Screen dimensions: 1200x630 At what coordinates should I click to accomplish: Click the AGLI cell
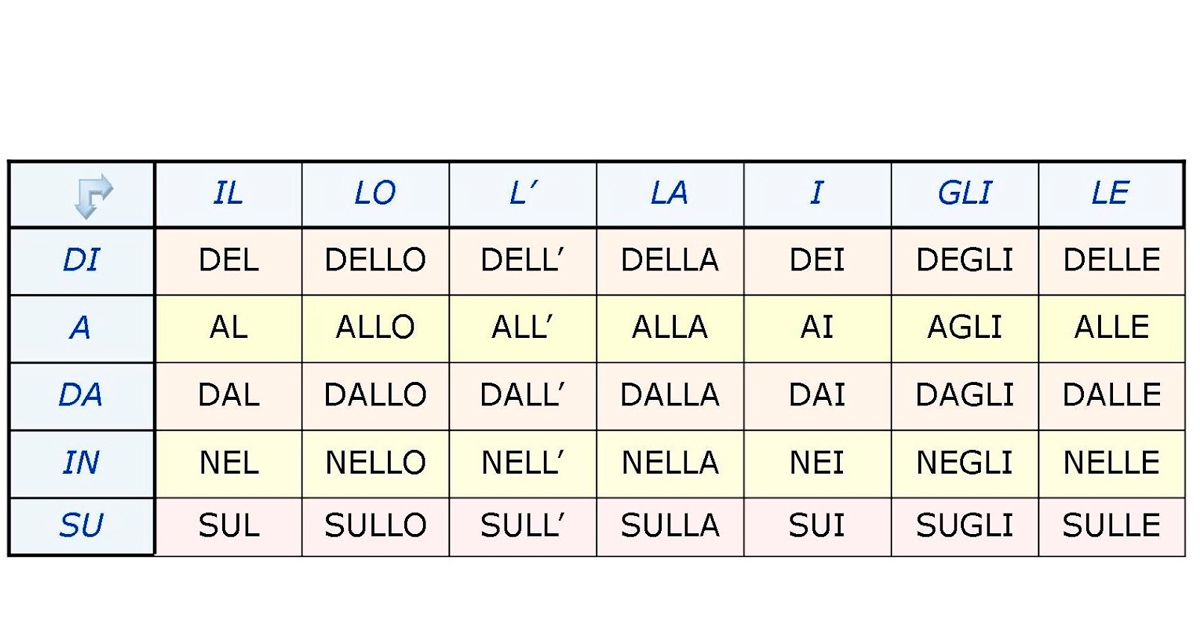click(x=964, y=328)
